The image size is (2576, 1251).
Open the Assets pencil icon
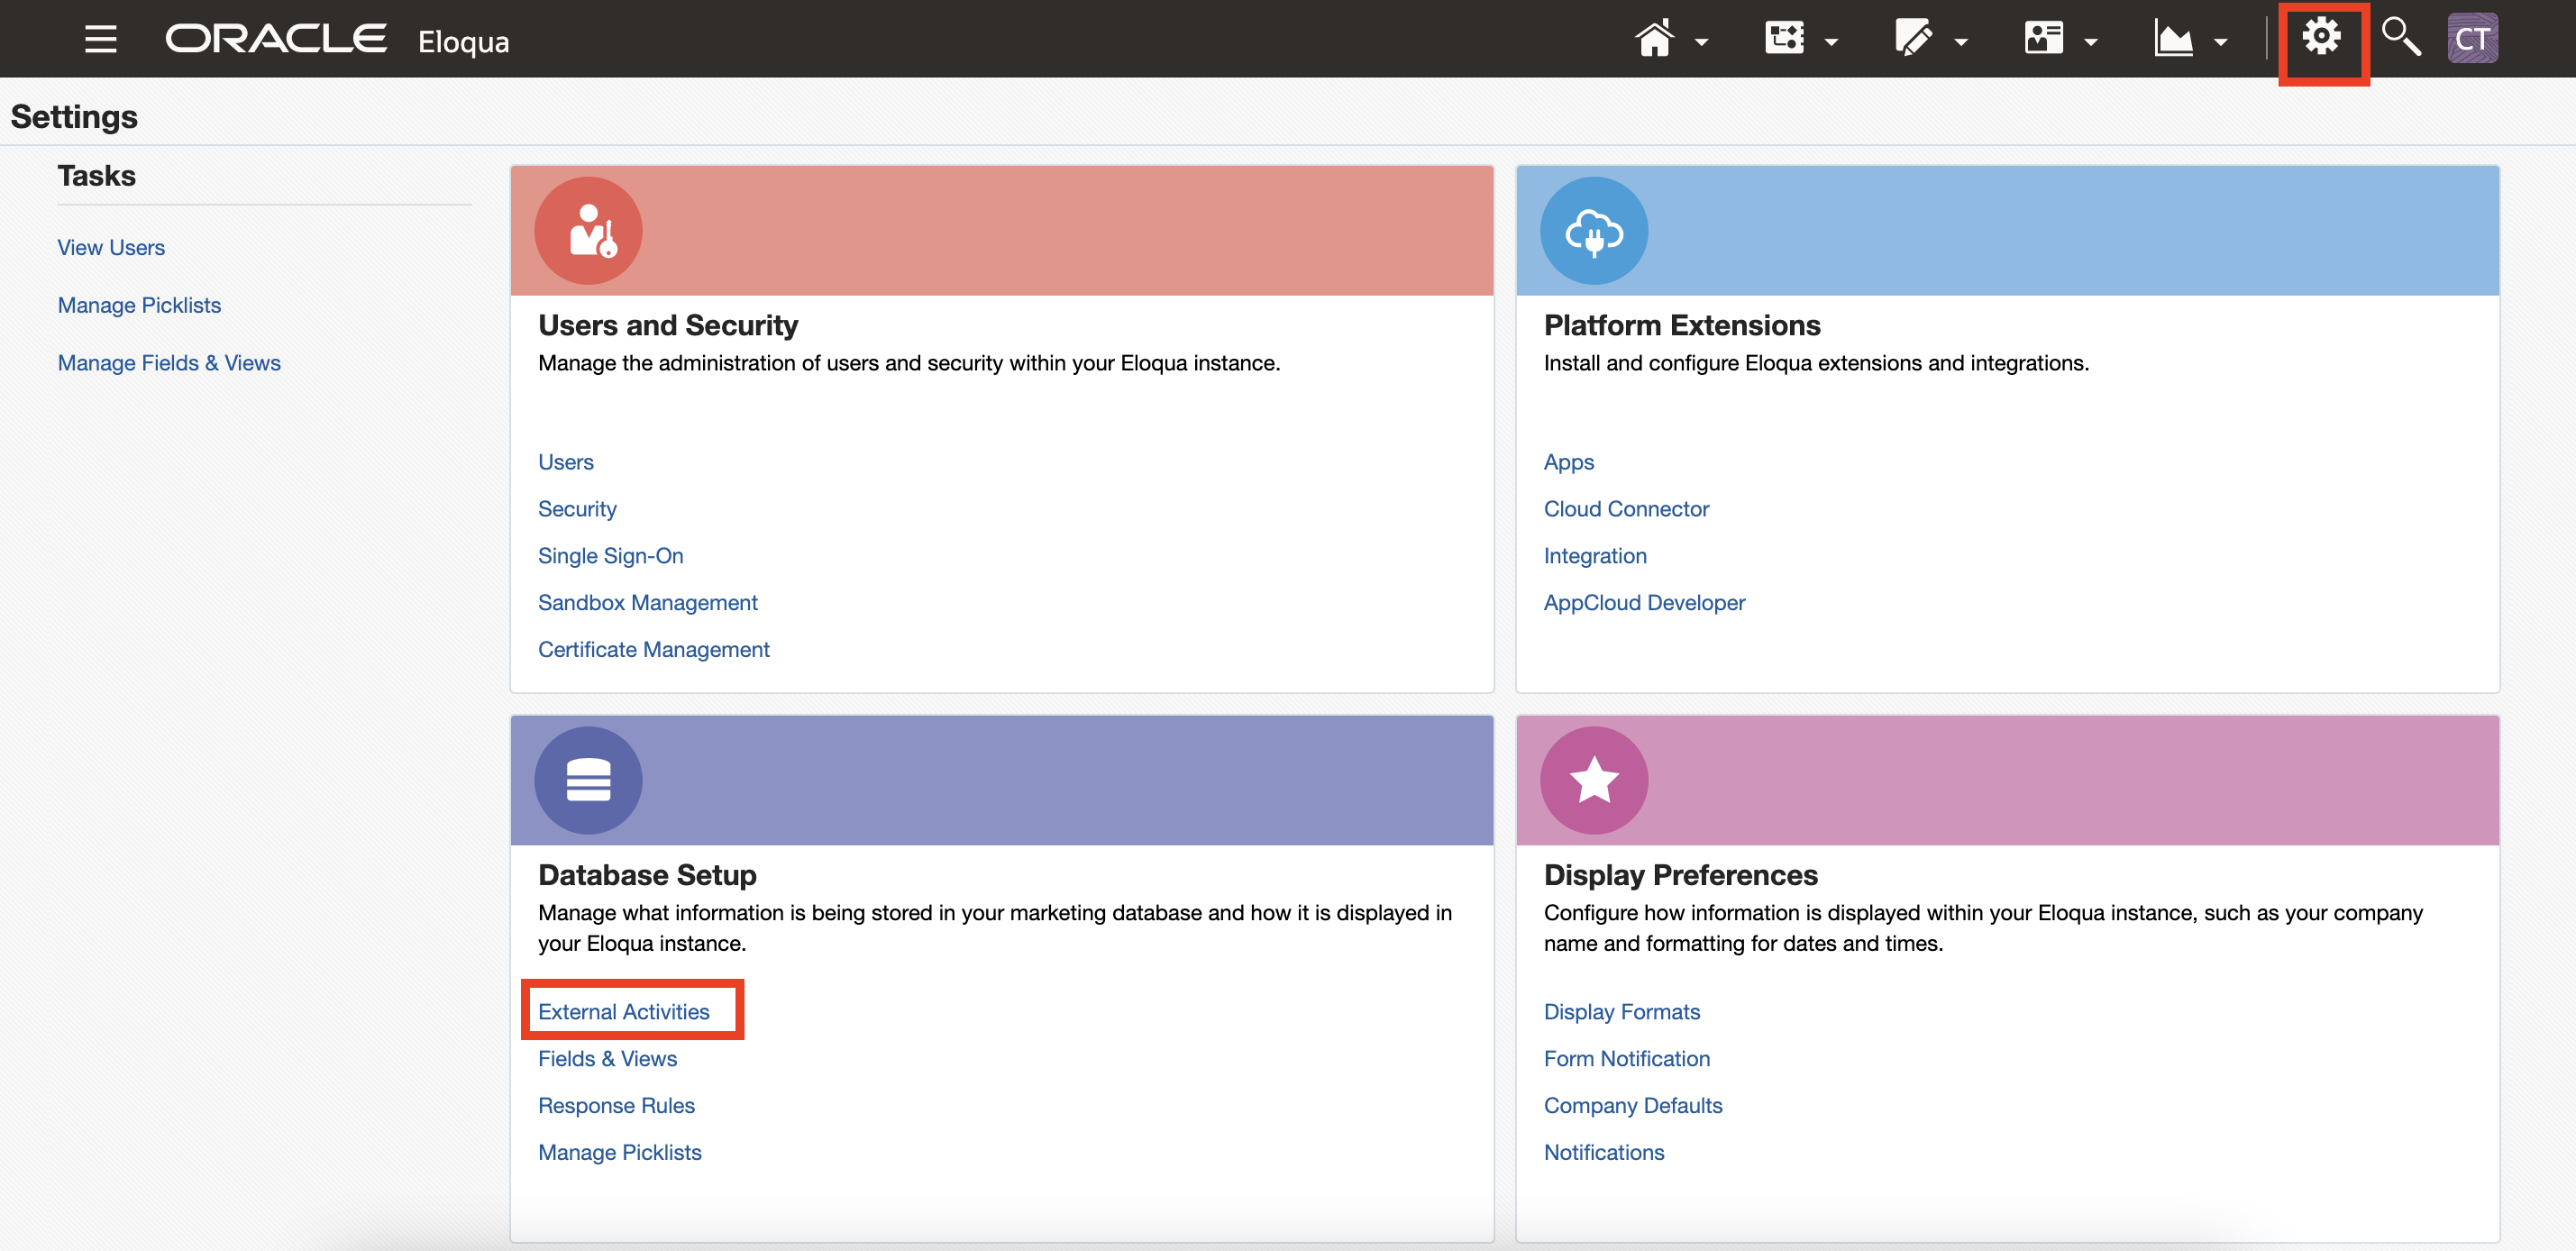(x=1913, y=39)
